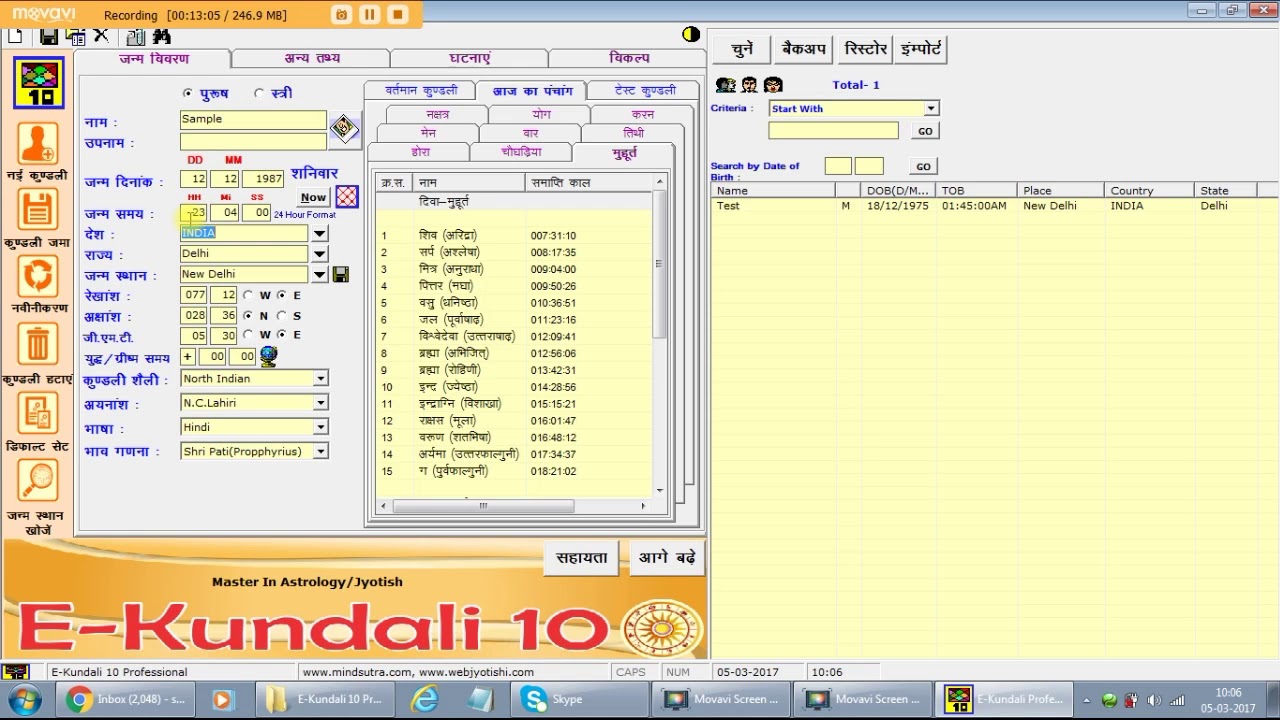
Task: Open the कुण्डली शैली North Indian dropdown
Action: [320, 379]
